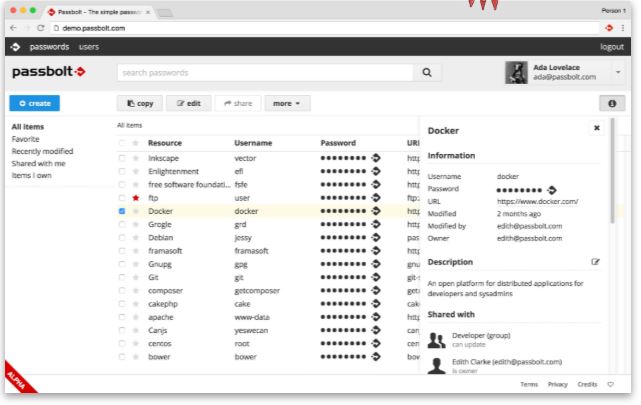Toggle the select-all checkbox in the table header
The width and height of the screenshot is (641, 405).
pyautogui.click(x=122, y=143)
